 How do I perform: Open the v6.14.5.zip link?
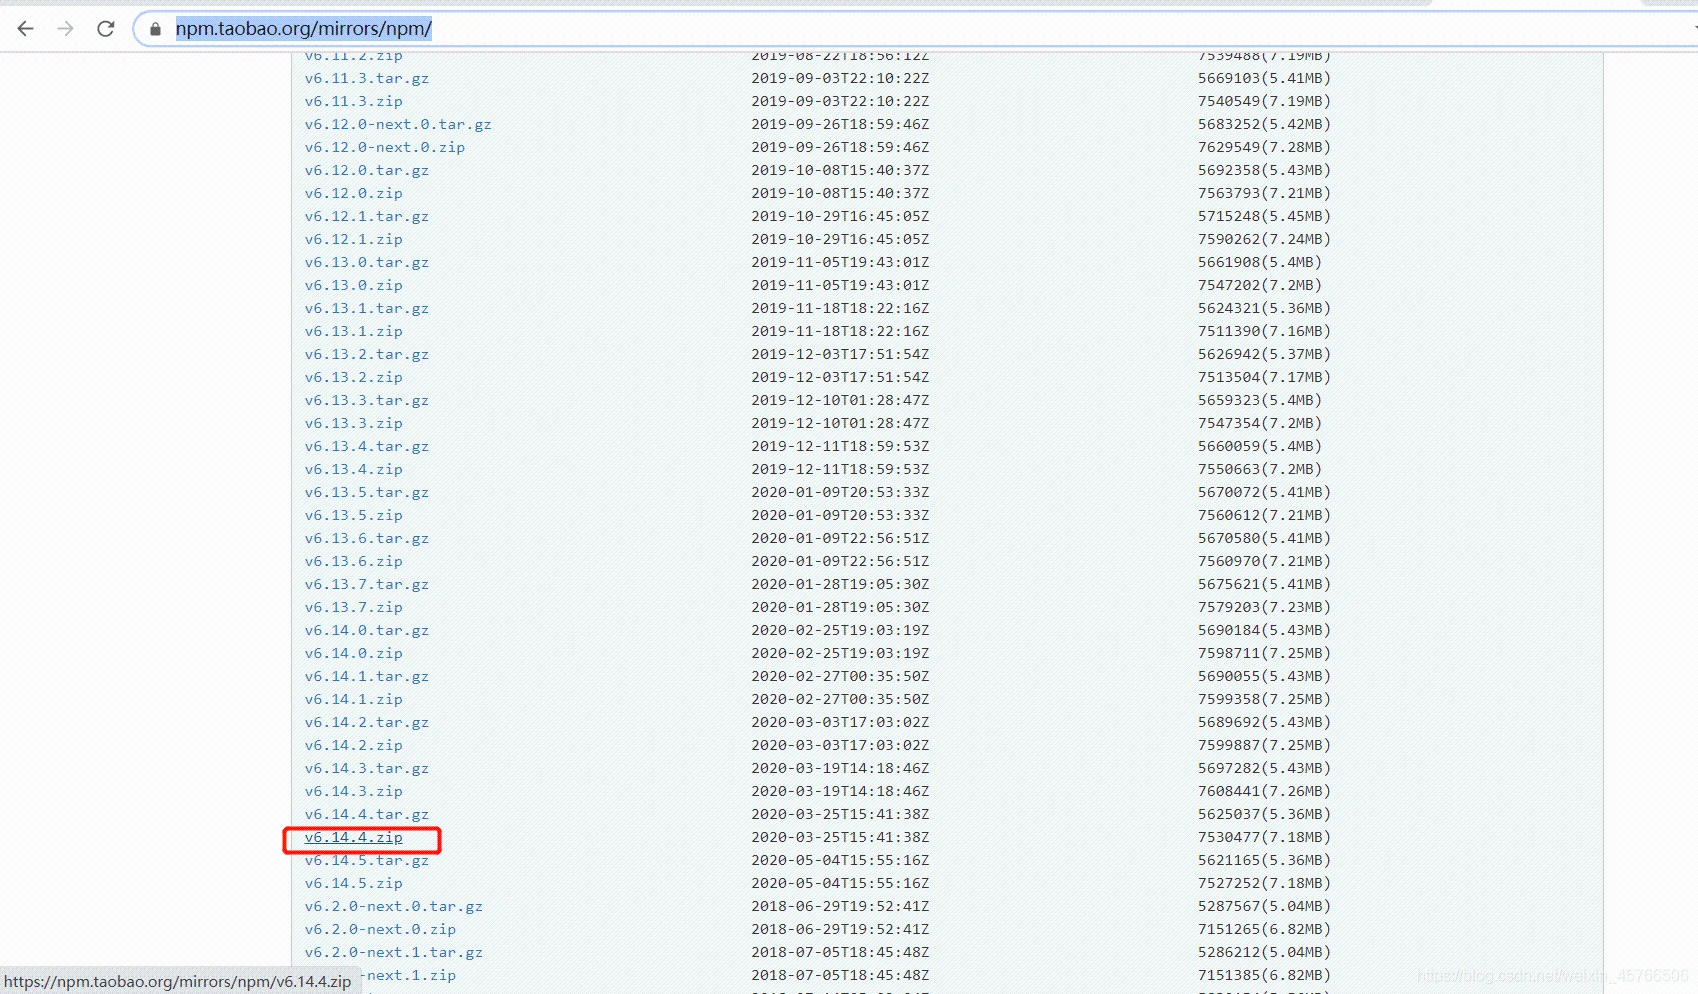pos(354,884)
